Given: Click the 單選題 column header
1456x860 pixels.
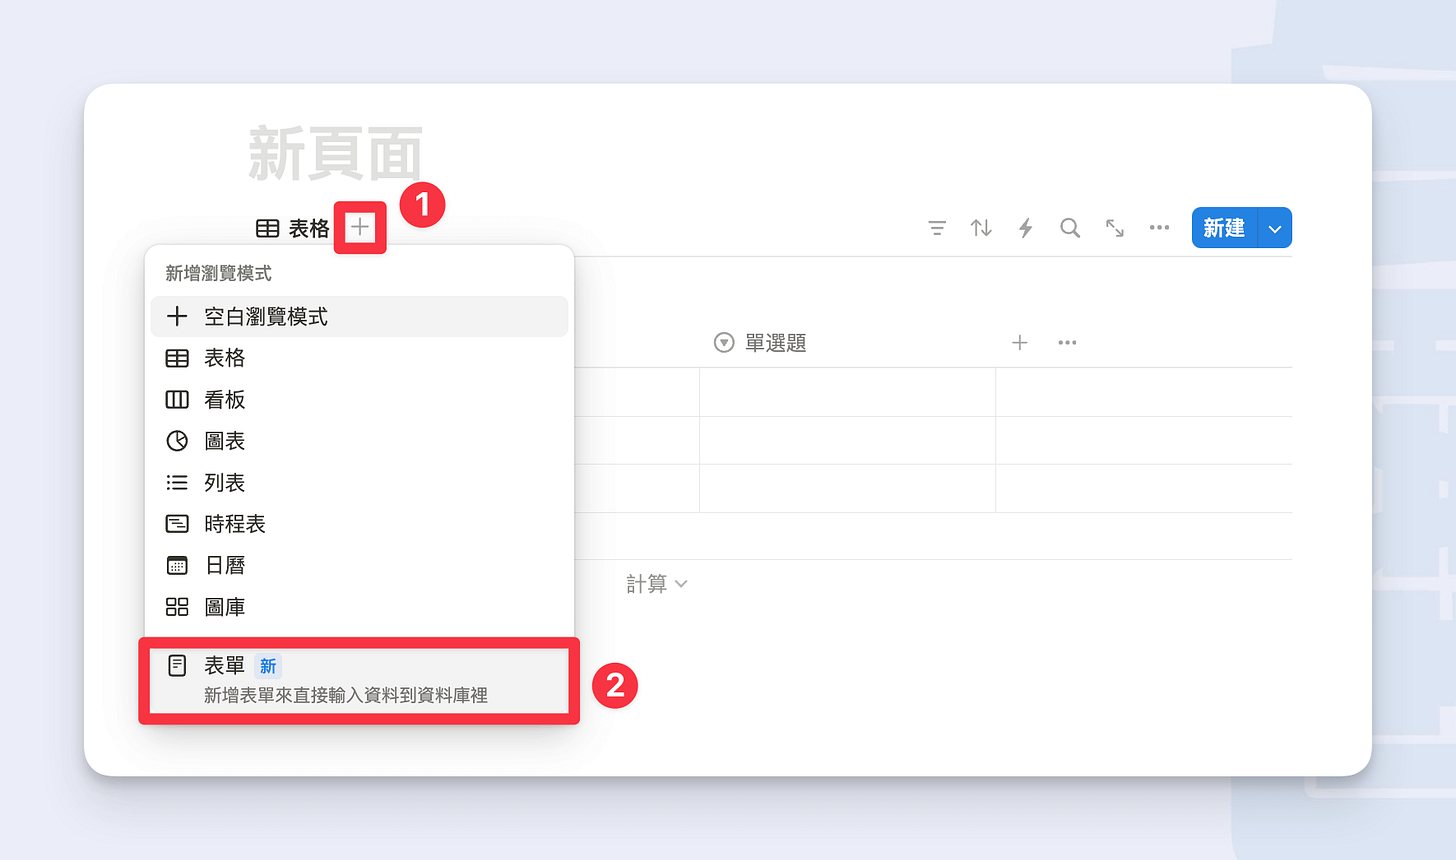Looking at the screenshot, I should (760, 343).
